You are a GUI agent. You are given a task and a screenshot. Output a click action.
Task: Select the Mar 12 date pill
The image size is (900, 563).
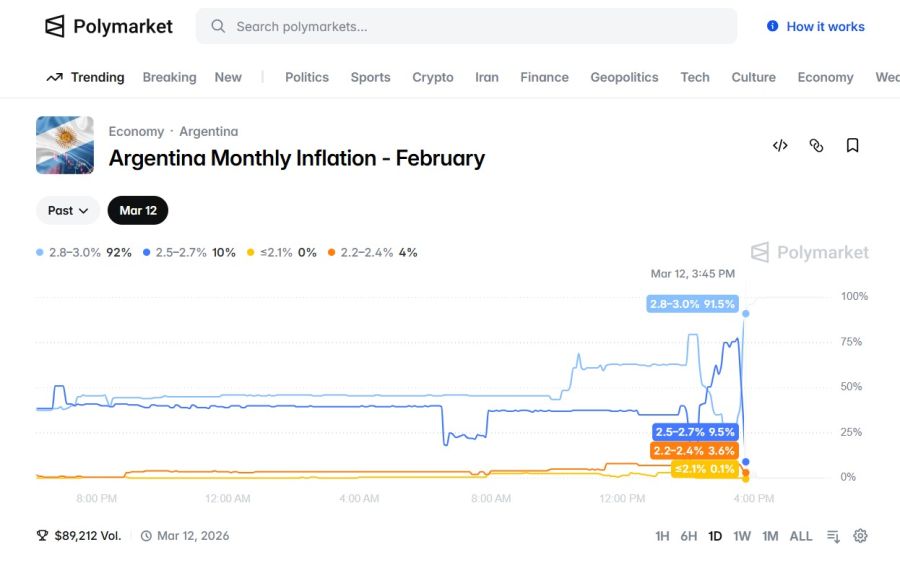tap(138, 210)
